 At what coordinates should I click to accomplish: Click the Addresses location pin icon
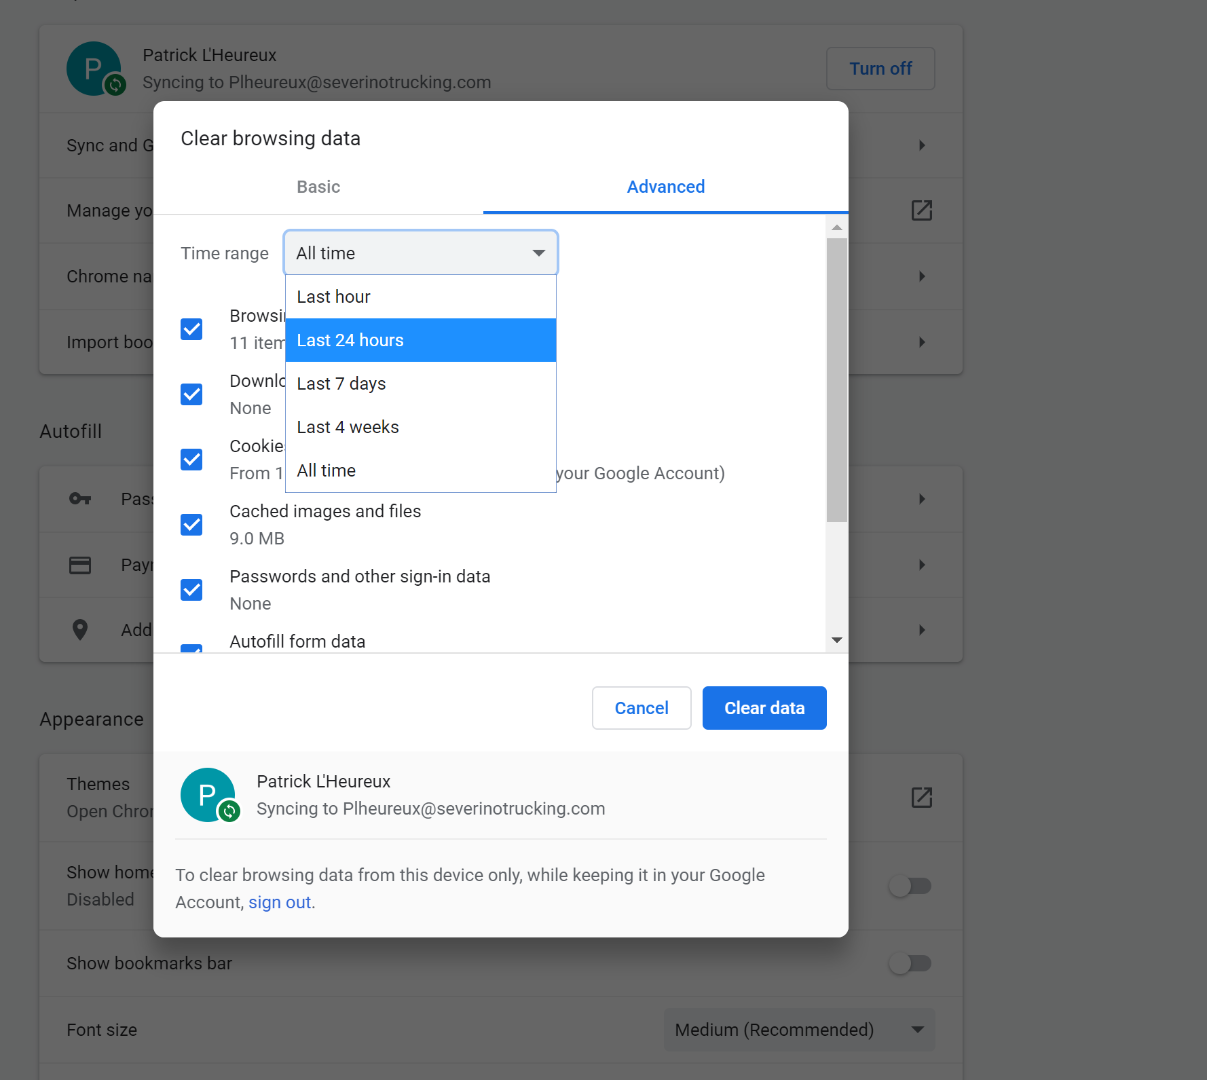(x=80, y=629)
